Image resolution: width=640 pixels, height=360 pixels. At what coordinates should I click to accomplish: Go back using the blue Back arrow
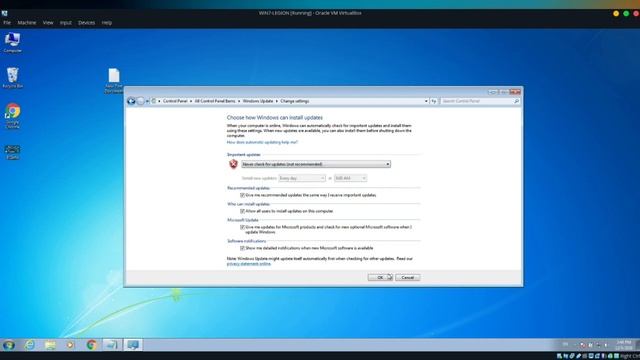point(131,101)
